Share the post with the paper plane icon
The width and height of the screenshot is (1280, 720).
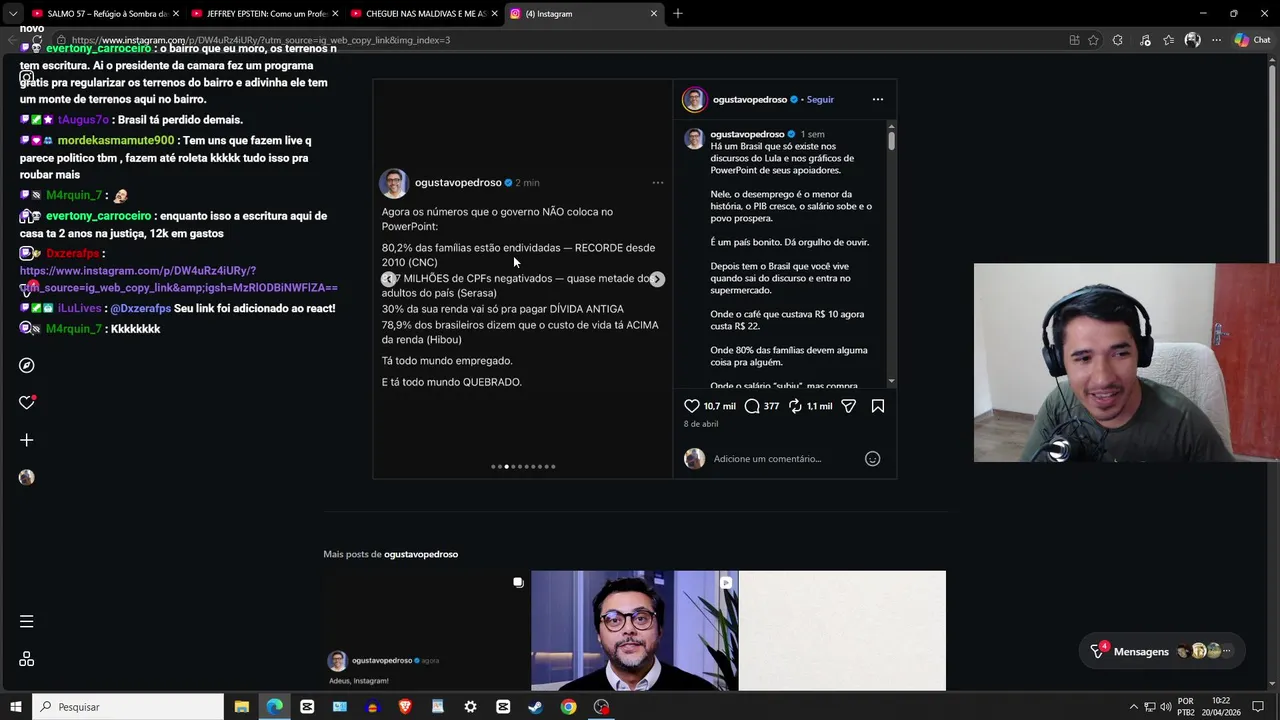(x=848, y=406)
